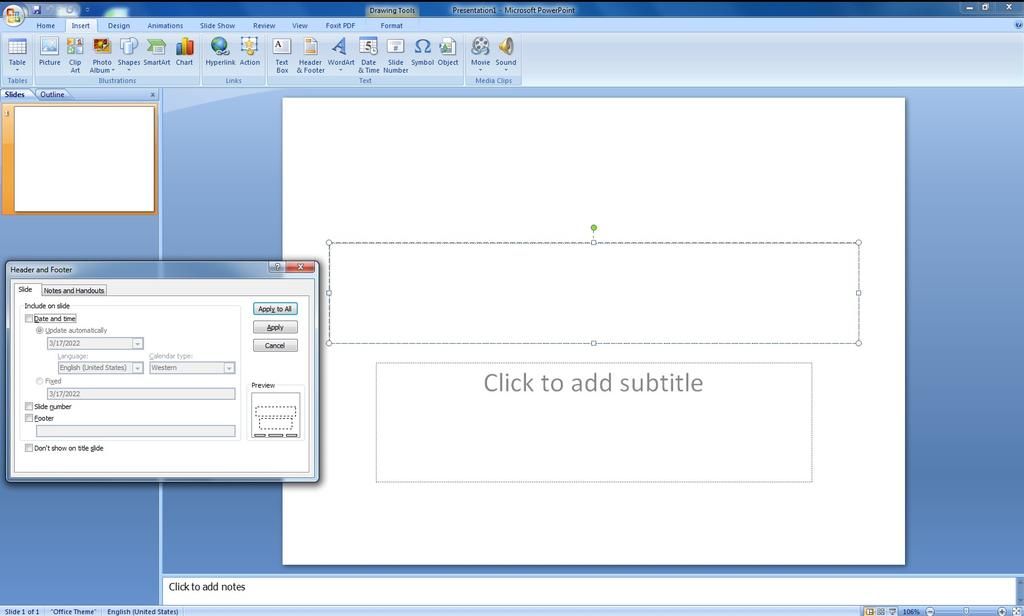Open the Shapes gallery

(x=129, y=54)
